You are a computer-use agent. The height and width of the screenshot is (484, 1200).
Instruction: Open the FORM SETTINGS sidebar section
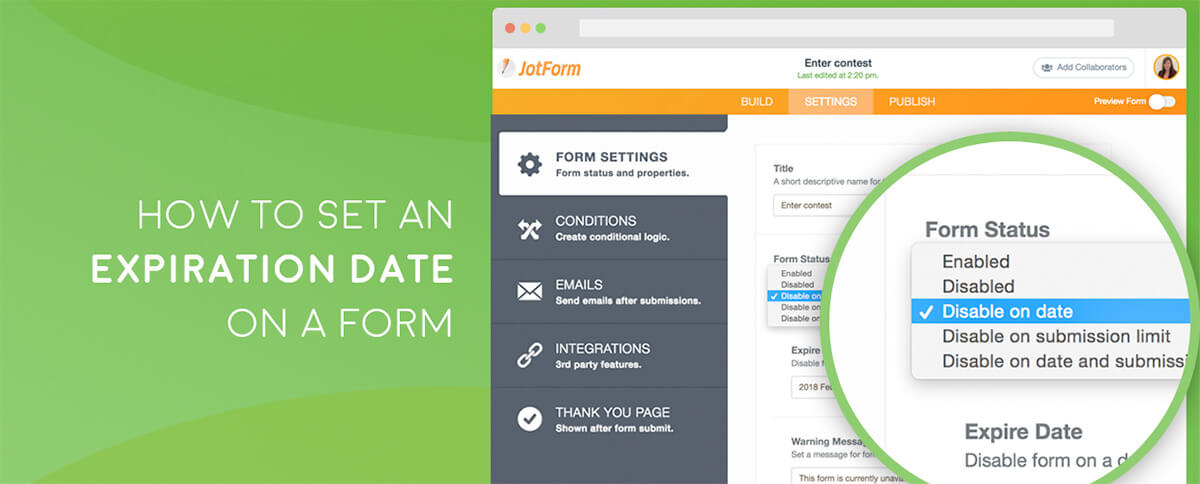pyautogui.click(x=613, y=164)
